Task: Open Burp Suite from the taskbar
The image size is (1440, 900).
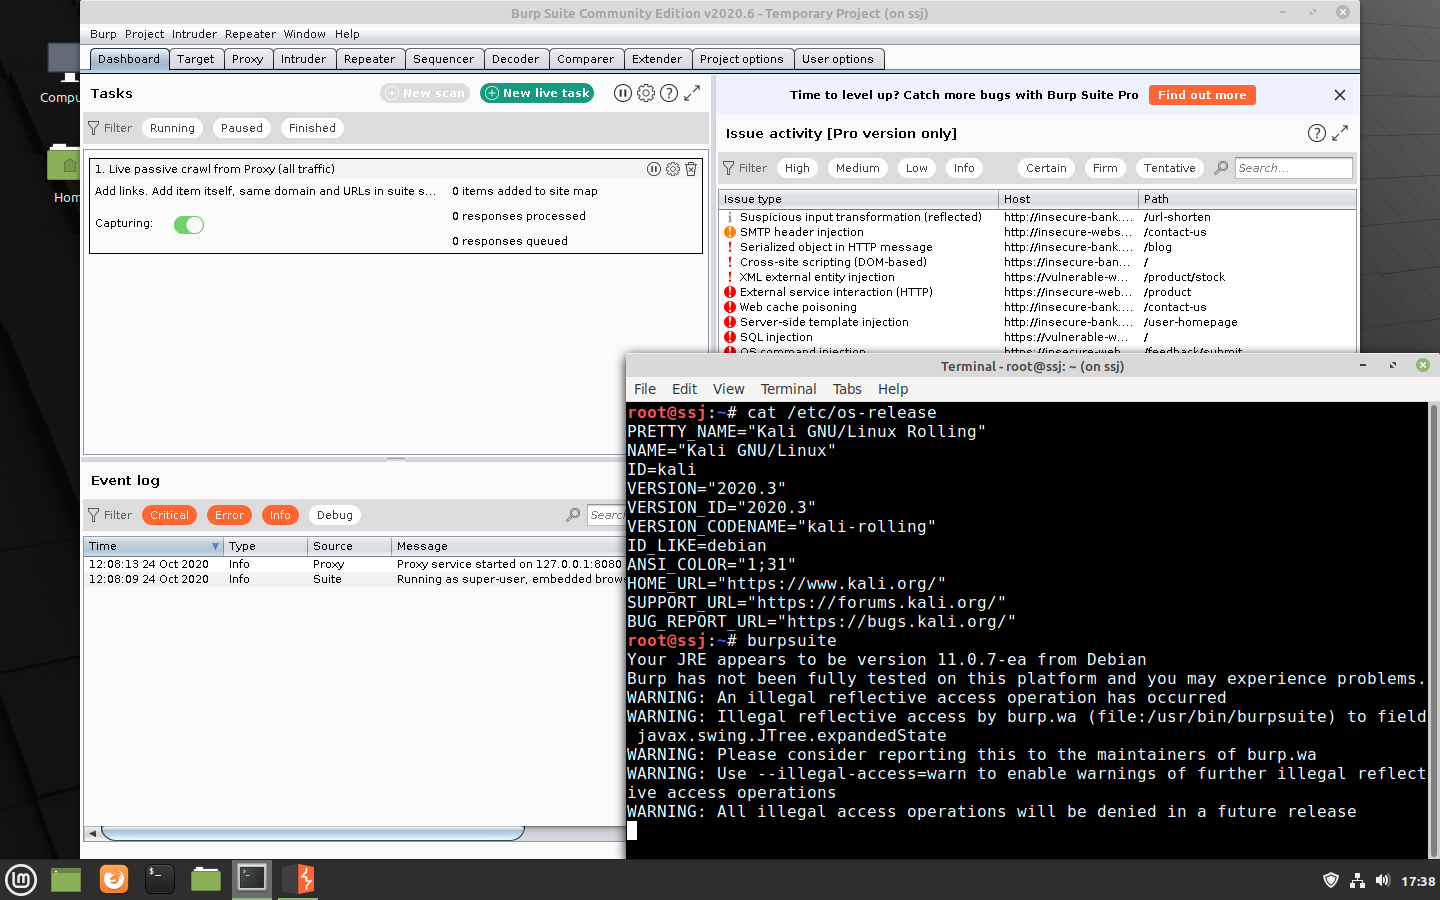Action: [297, 880]
